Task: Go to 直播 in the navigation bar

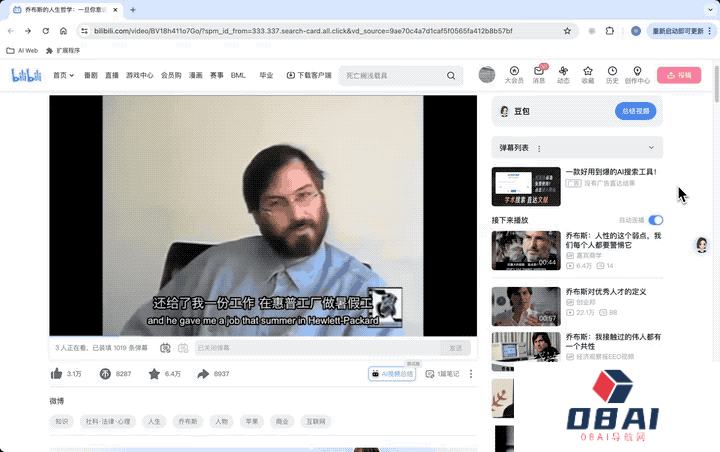Action: (112, 75)
